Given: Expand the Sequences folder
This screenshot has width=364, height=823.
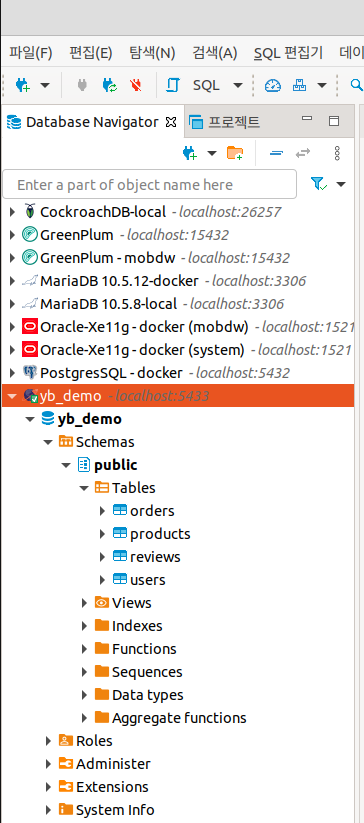Looking at the screenshot, I should pos(84,672).
